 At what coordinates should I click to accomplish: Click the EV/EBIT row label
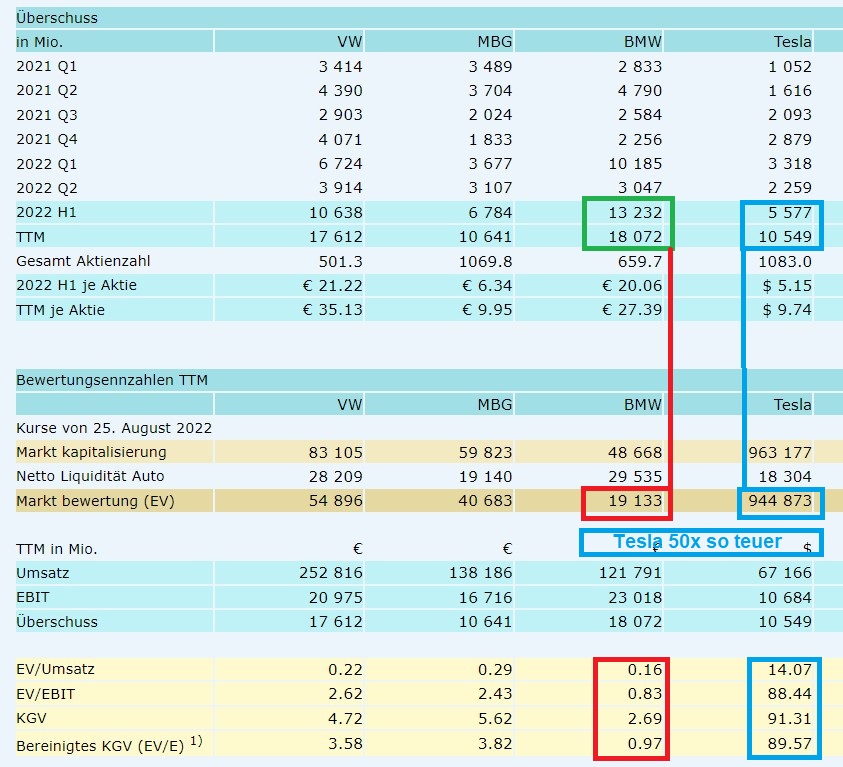click(x=46, y=694)
